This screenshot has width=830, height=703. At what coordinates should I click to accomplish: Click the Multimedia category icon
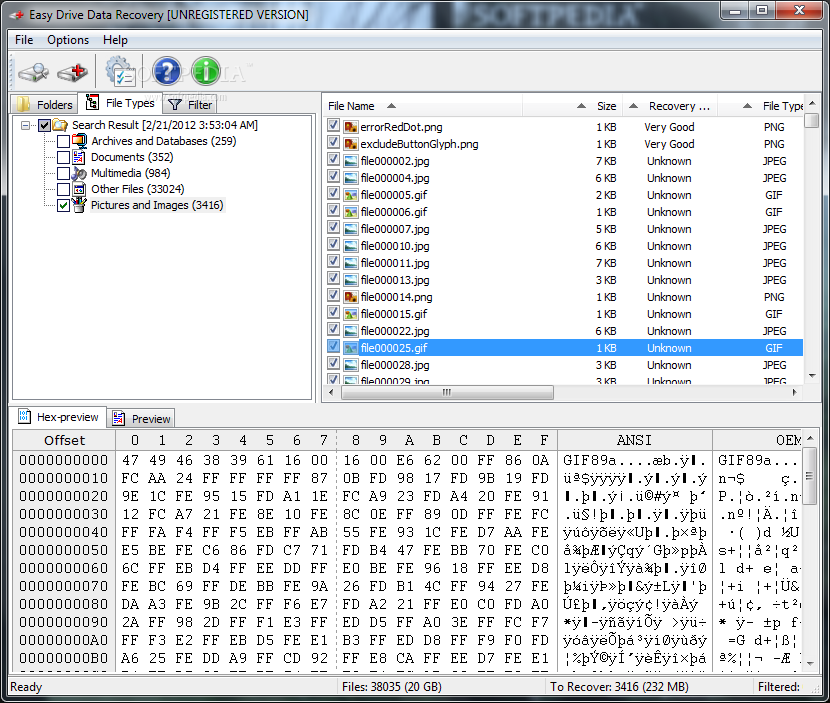(79, 173)
